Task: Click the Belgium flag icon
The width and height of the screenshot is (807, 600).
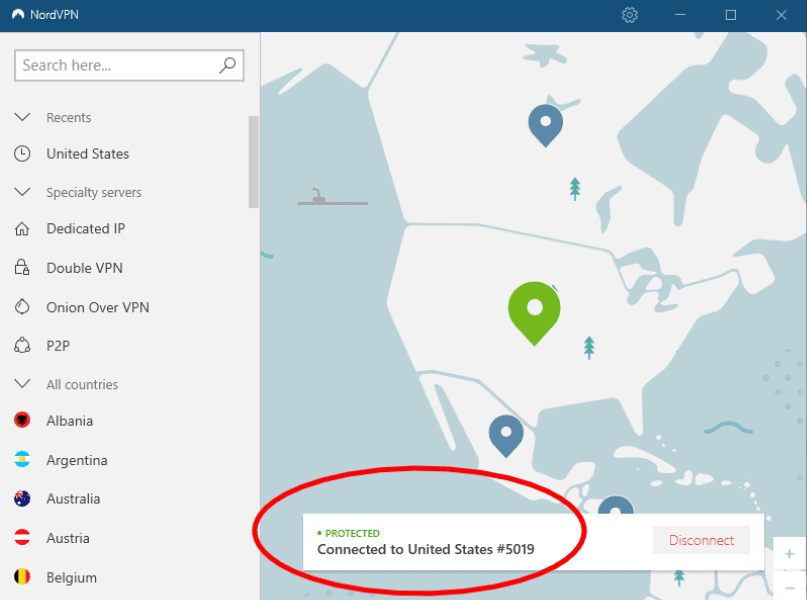Action: click(22, 577)
